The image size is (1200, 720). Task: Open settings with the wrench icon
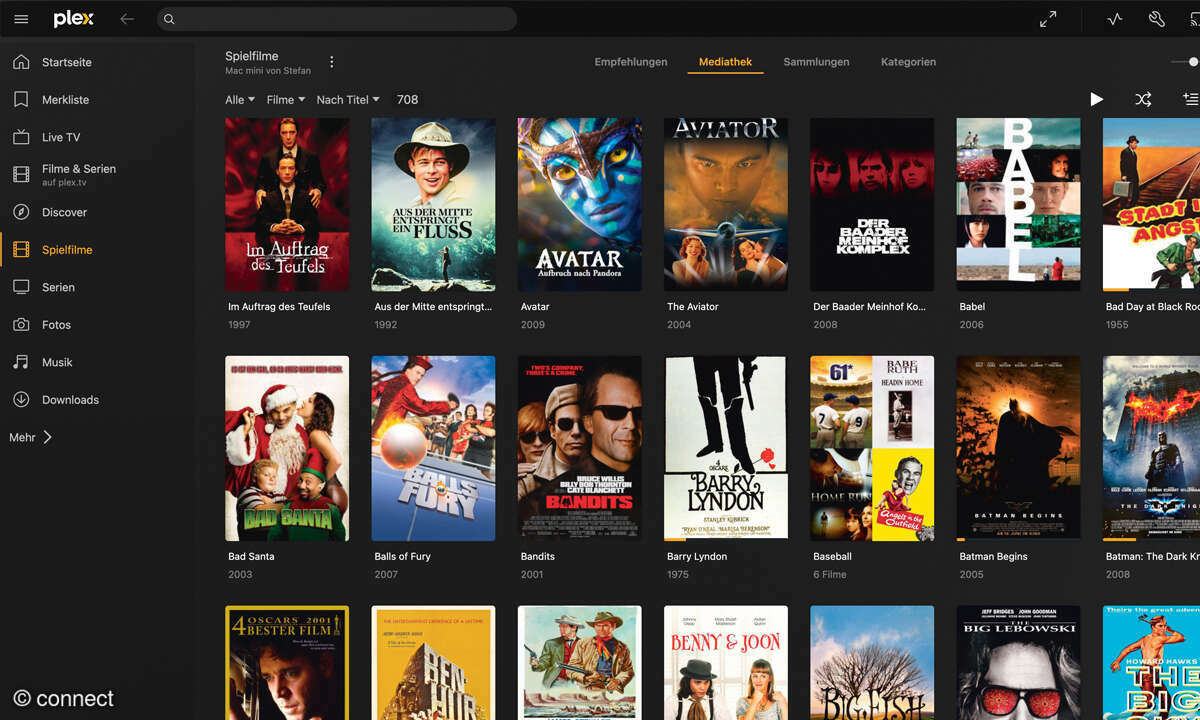pyautogui.click(x=1157, y=19)
